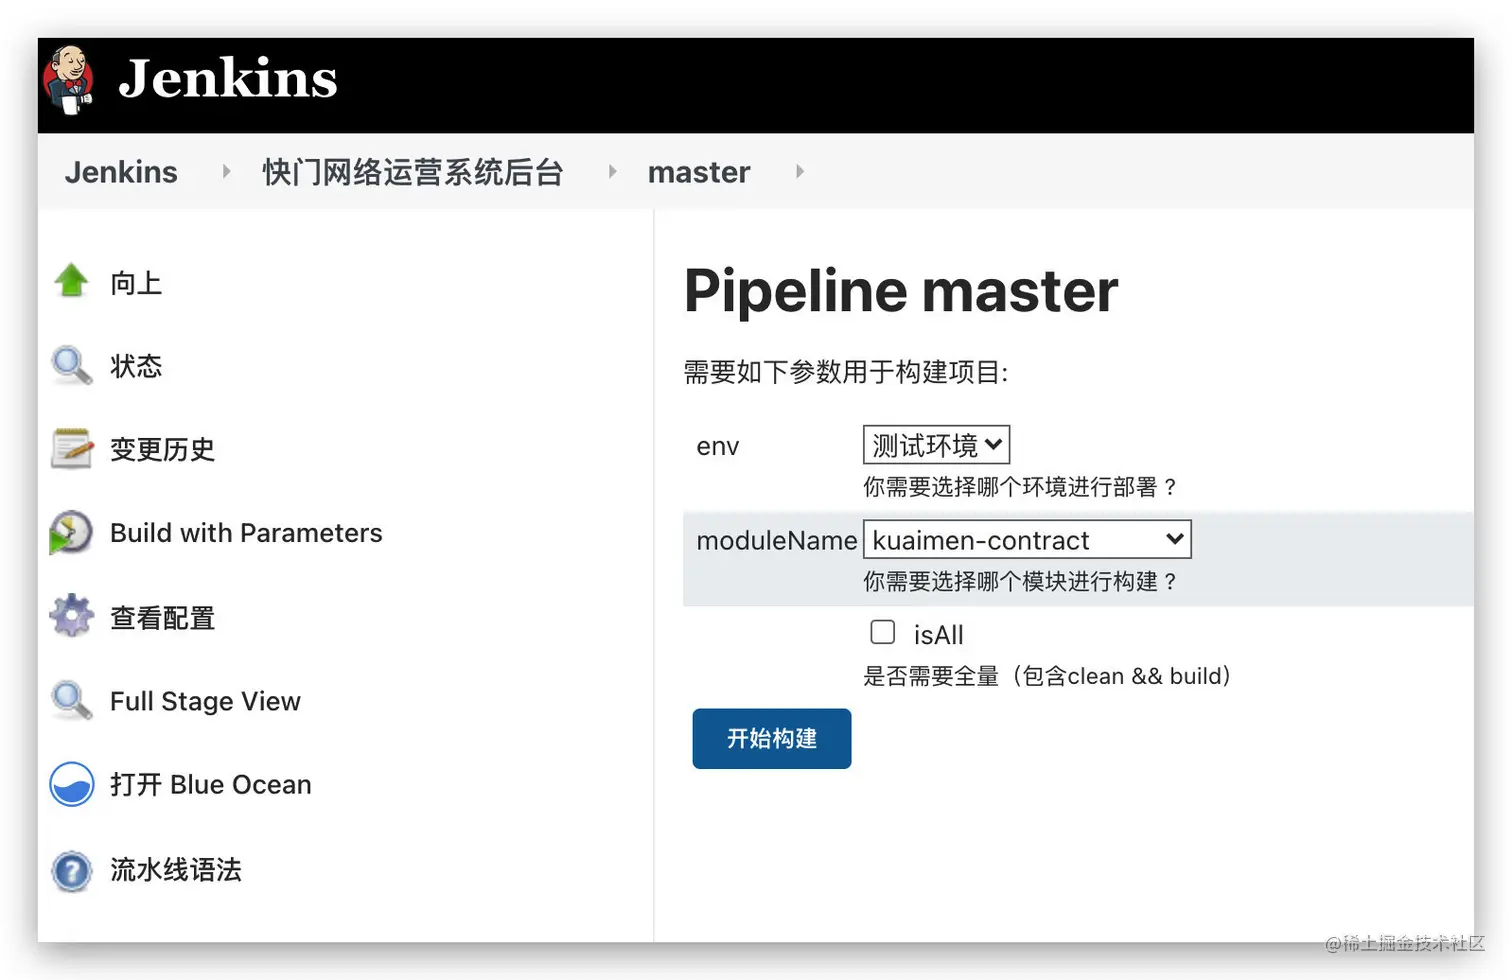This screenshot has height=980, width=1512.
Task: Click the env parameter label
Action: pyautogui.click(x=718, y=446)
